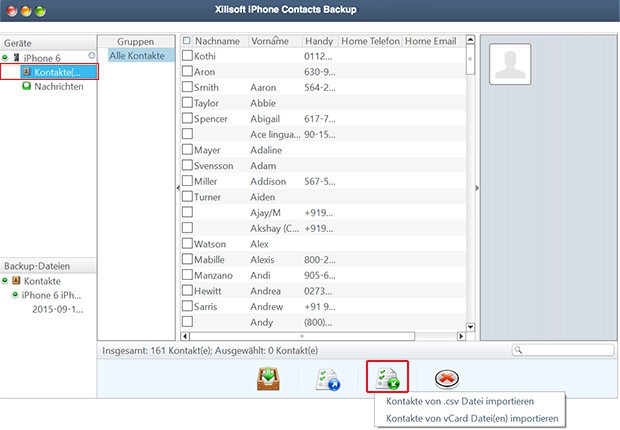Collapse the Backup-Dateien Kontakte tree node
The image size is (620, 430).
pyautogui.click(x=5, y=280)
